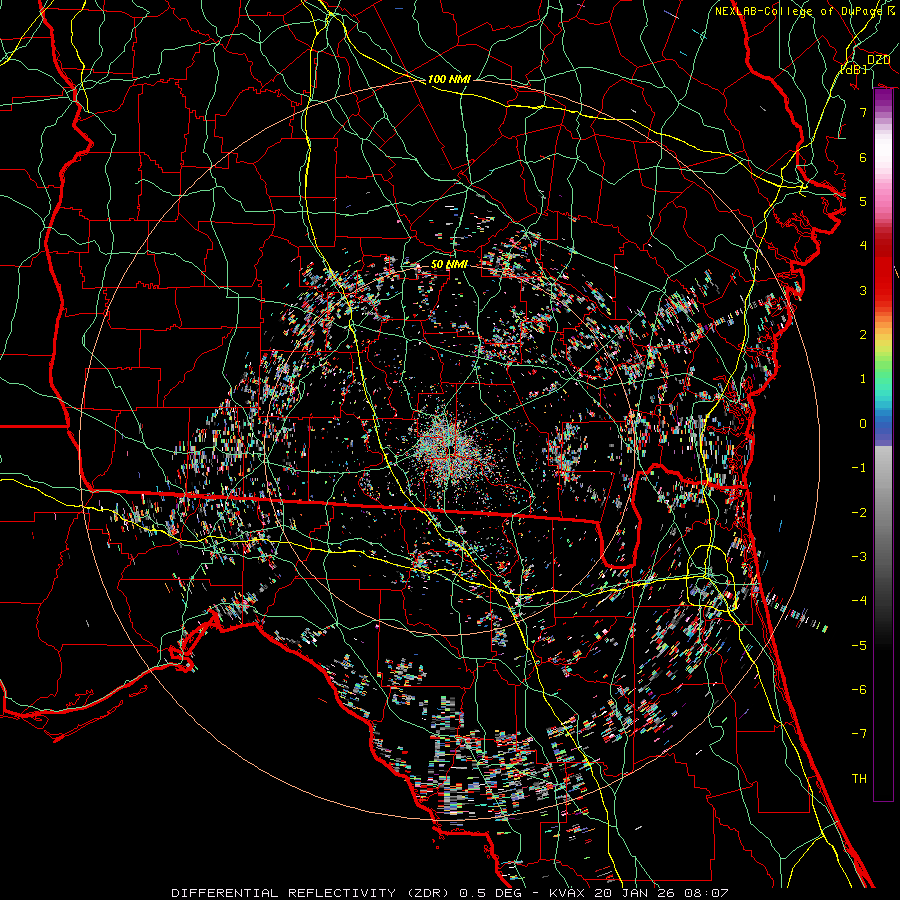The width and height of the screenshot is (900, 900).
Task: Click the "[dB]" unit label
Action: tap(854, 69)
